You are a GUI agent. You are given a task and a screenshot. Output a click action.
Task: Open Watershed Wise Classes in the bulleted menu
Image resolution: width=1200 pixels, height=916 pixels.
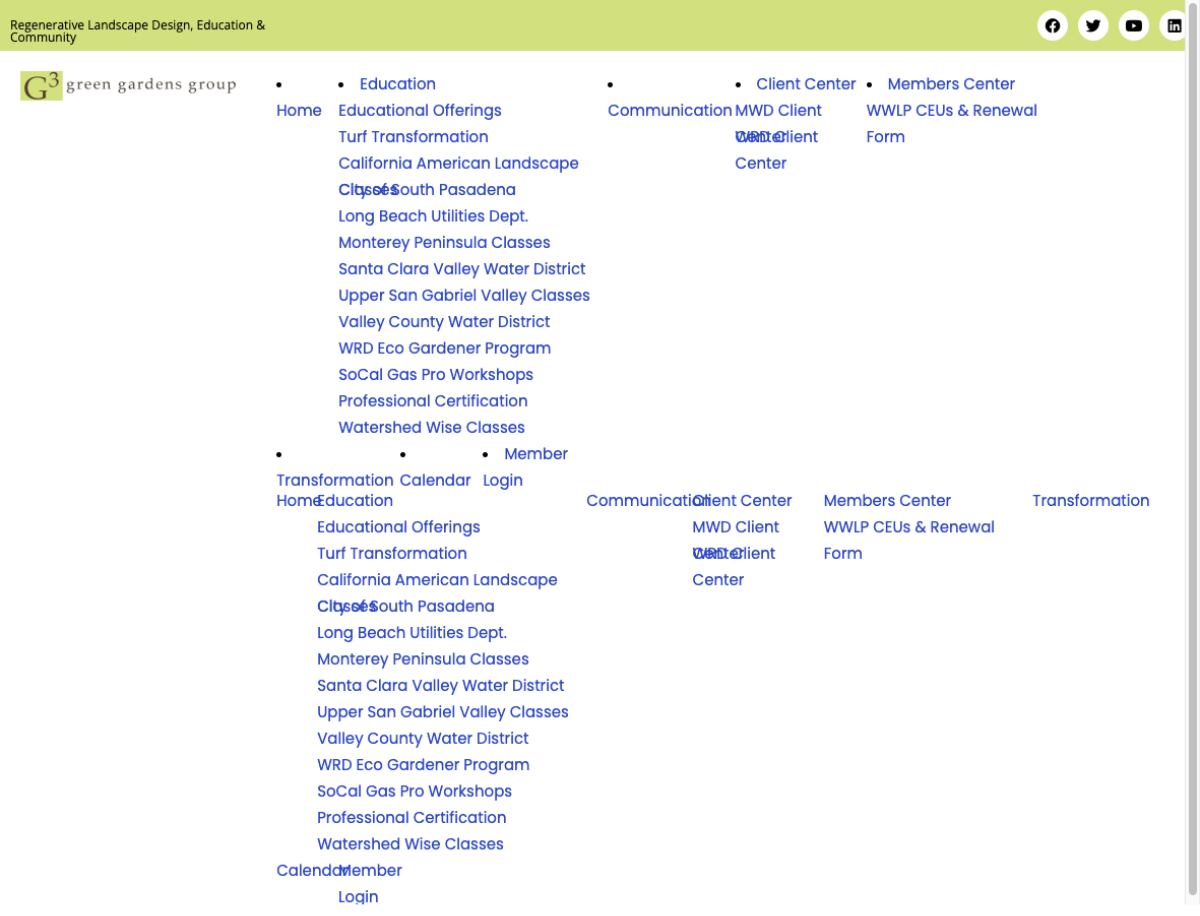click(432, 428)
